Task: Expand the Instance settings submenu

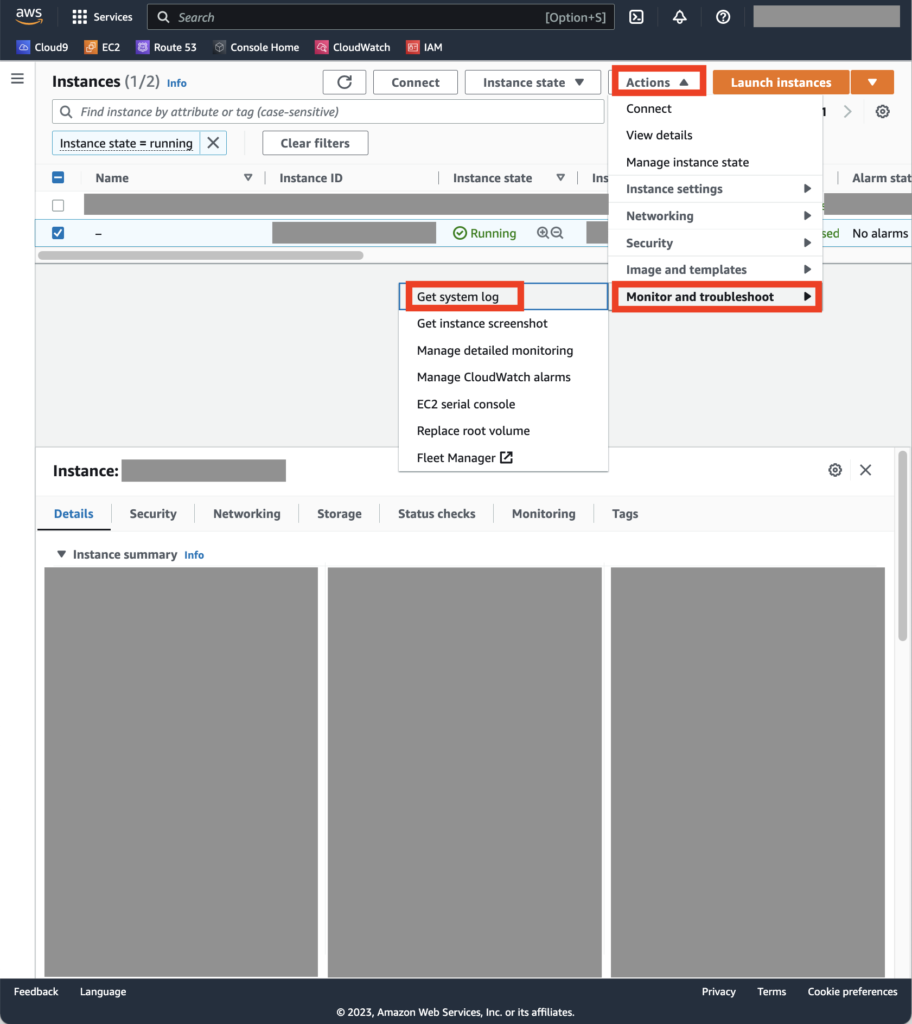Action: (x=715, y=189)
